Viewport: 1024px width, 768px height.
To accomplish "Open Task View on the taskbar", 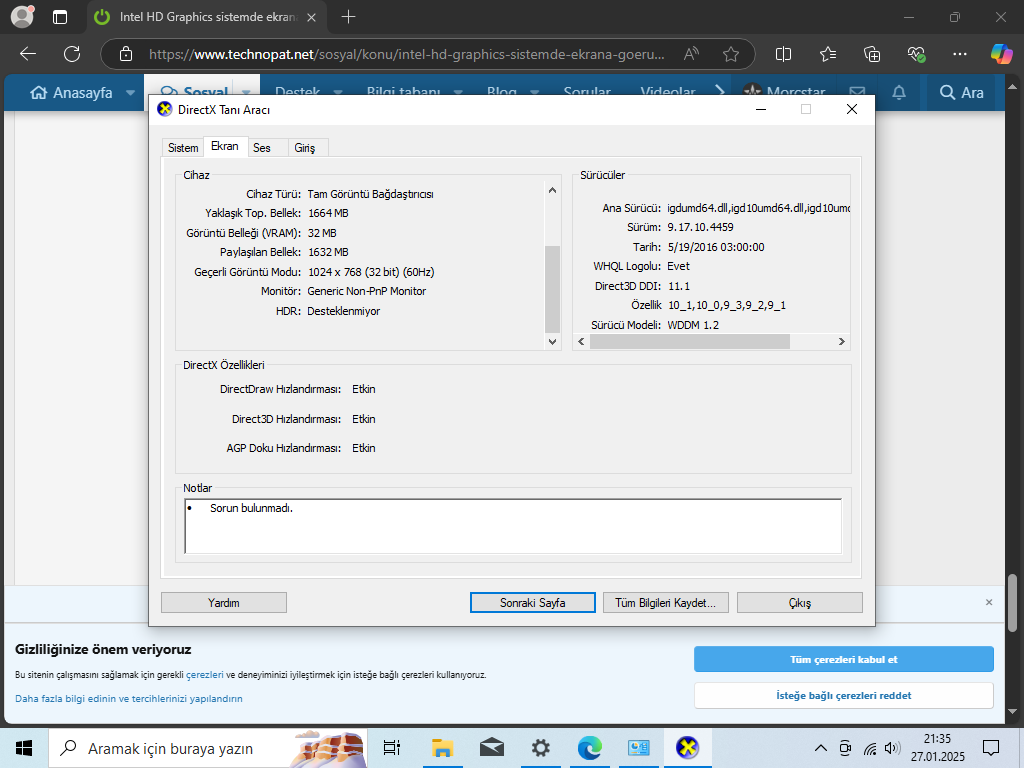I will tap(392, 748).
